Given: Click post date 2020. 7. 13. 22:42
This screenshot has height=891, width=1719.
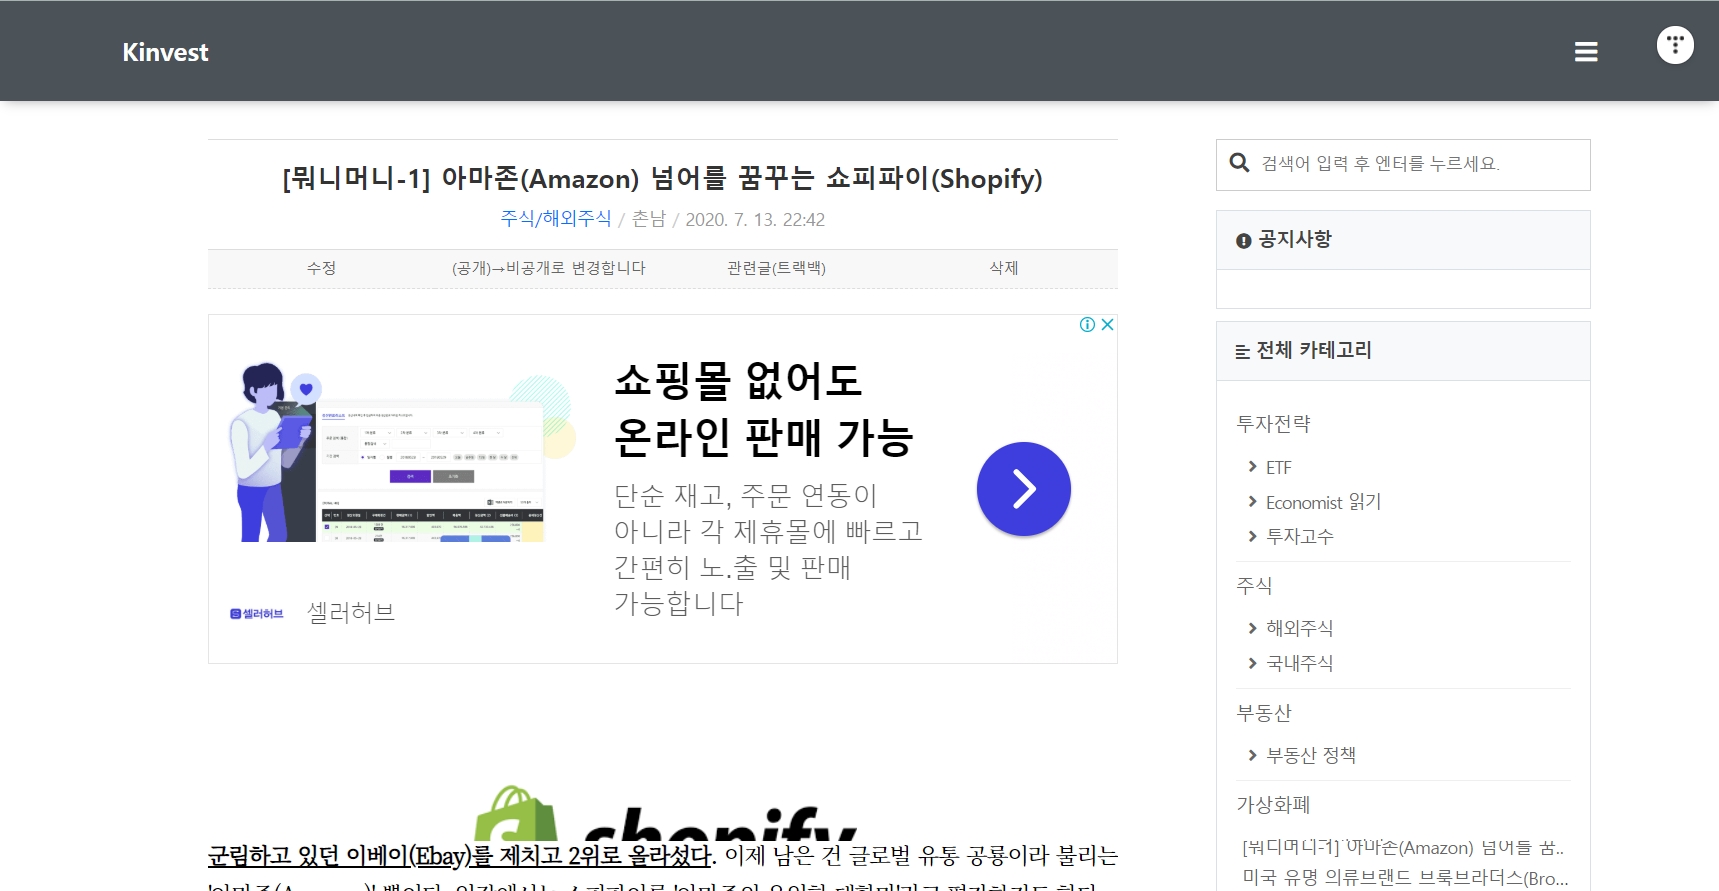Looking at the screenshot, I should (x=755, y=220).
